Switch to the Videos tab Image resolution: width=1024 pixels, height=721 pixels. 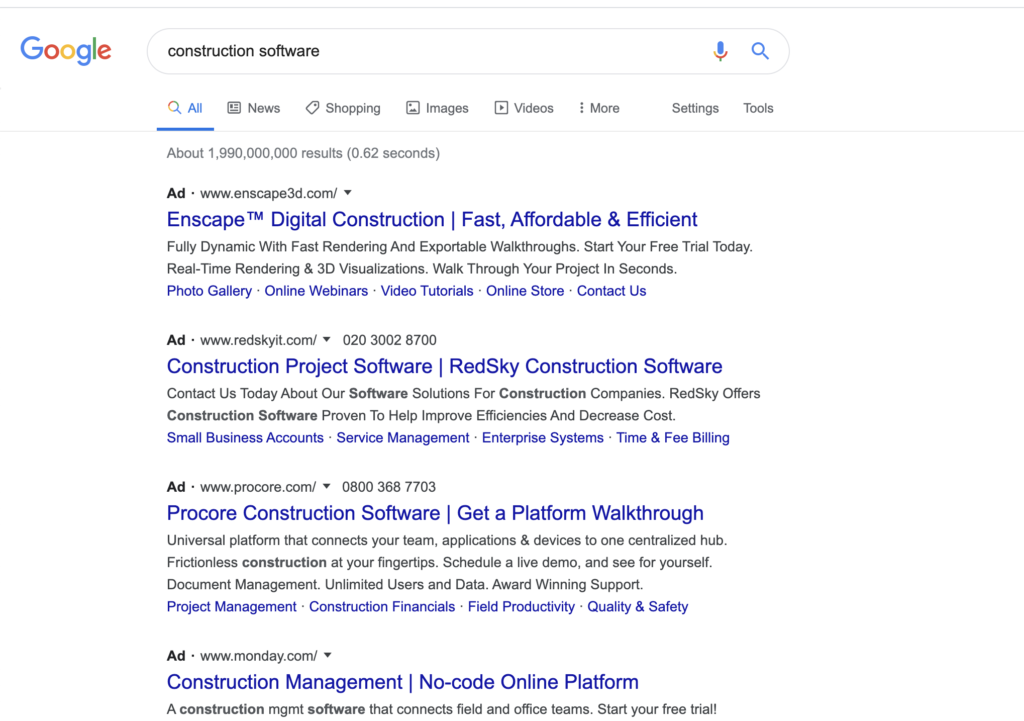click(x=524, y=108)
